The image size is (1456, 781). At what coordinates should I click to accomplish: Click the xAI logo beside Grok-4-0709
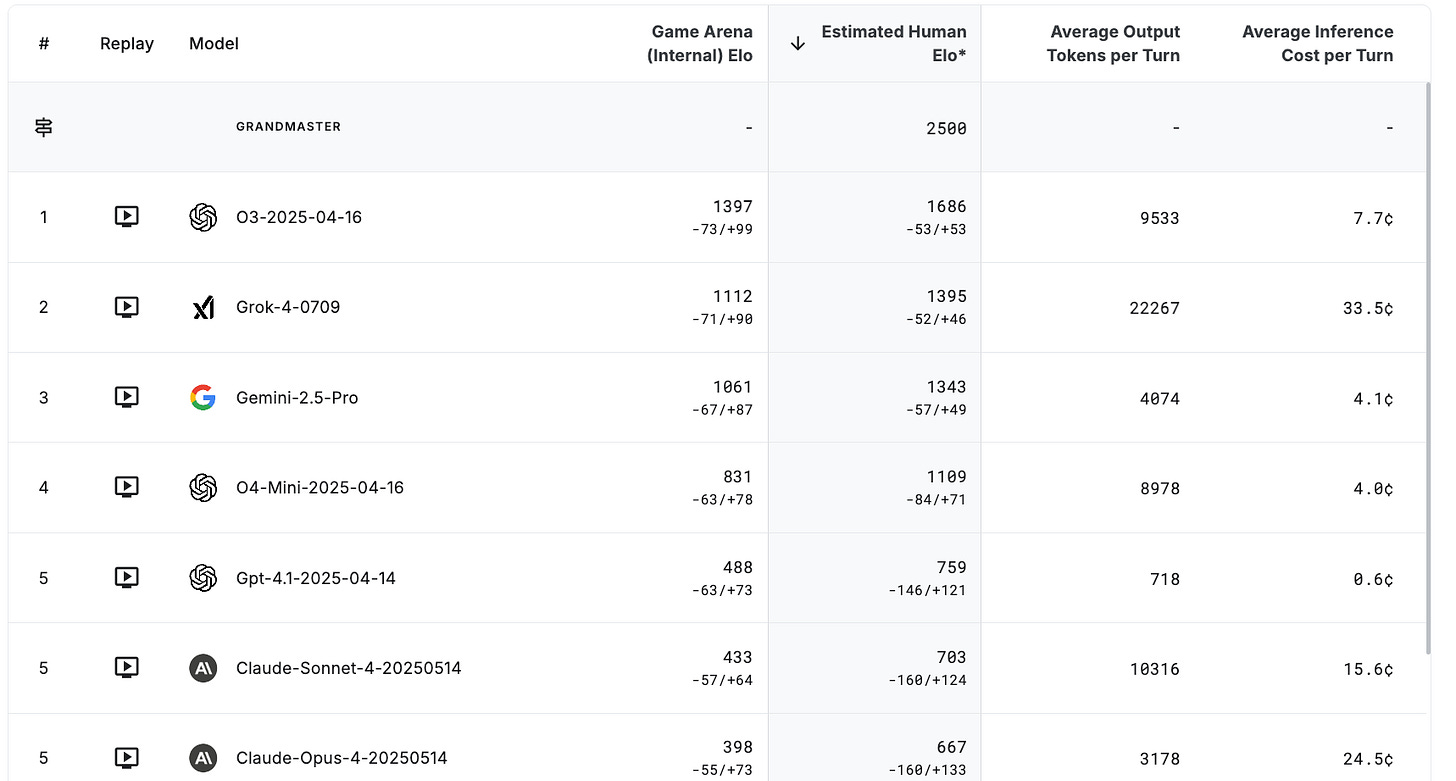pos(203,308)
